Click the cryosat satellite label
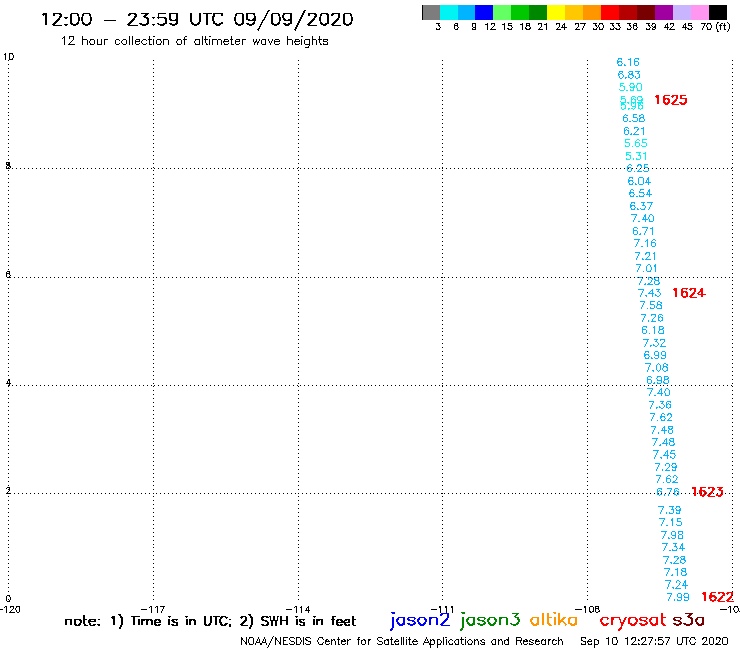740x650 pixels. tap(632, 620)
